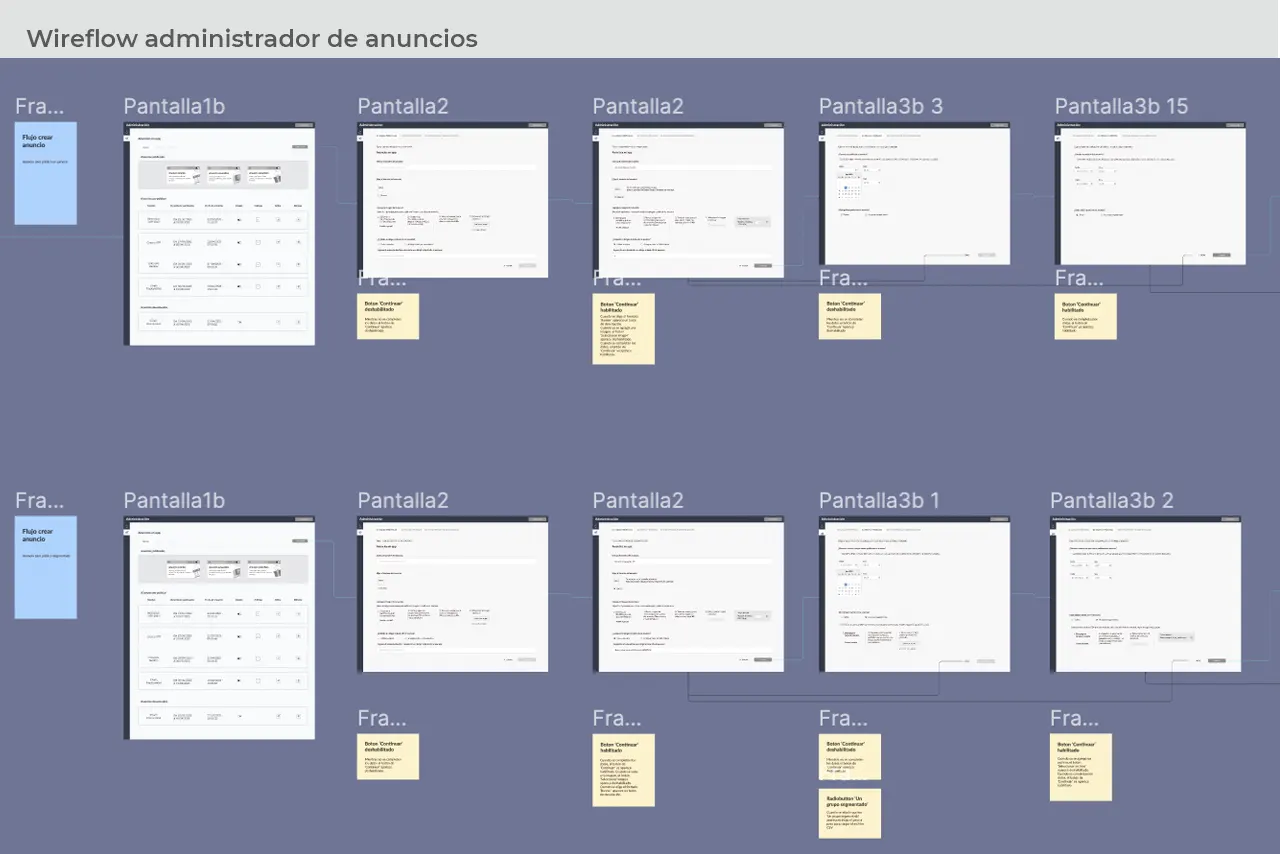Screen dimensions: 1280x854
Task: Open the Pantalla3b 15 wireframe screen
Action: [1150, 193]
